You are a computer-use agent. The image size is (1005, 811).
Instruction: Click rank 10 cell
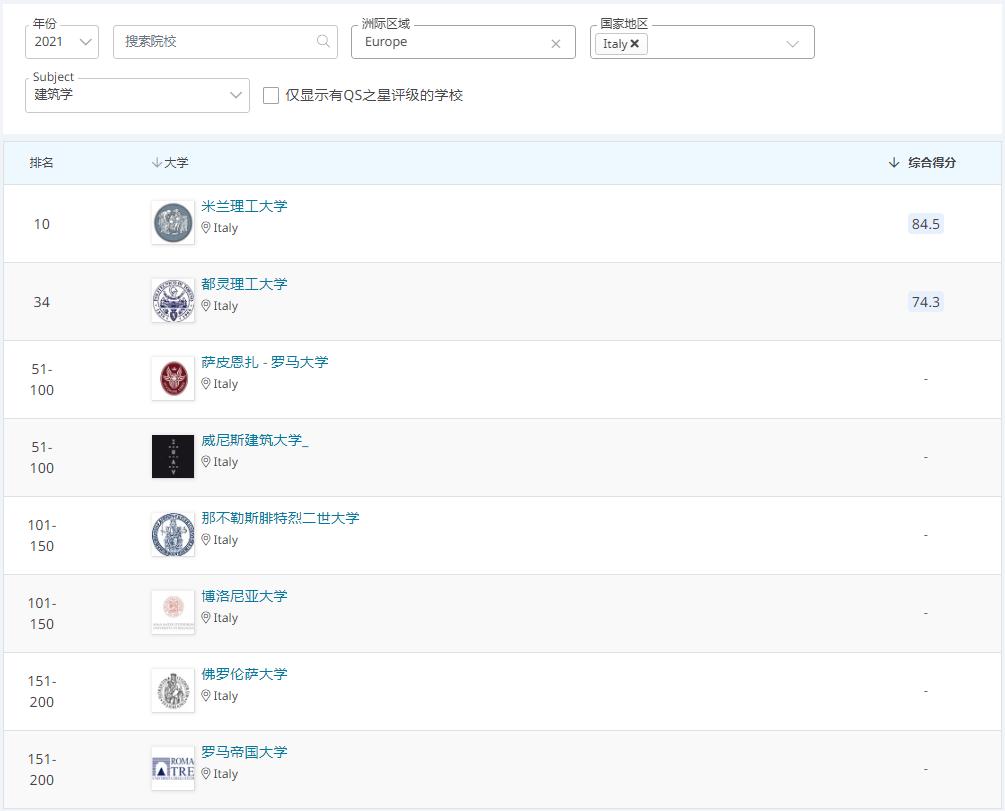click(x=42, y=224)
